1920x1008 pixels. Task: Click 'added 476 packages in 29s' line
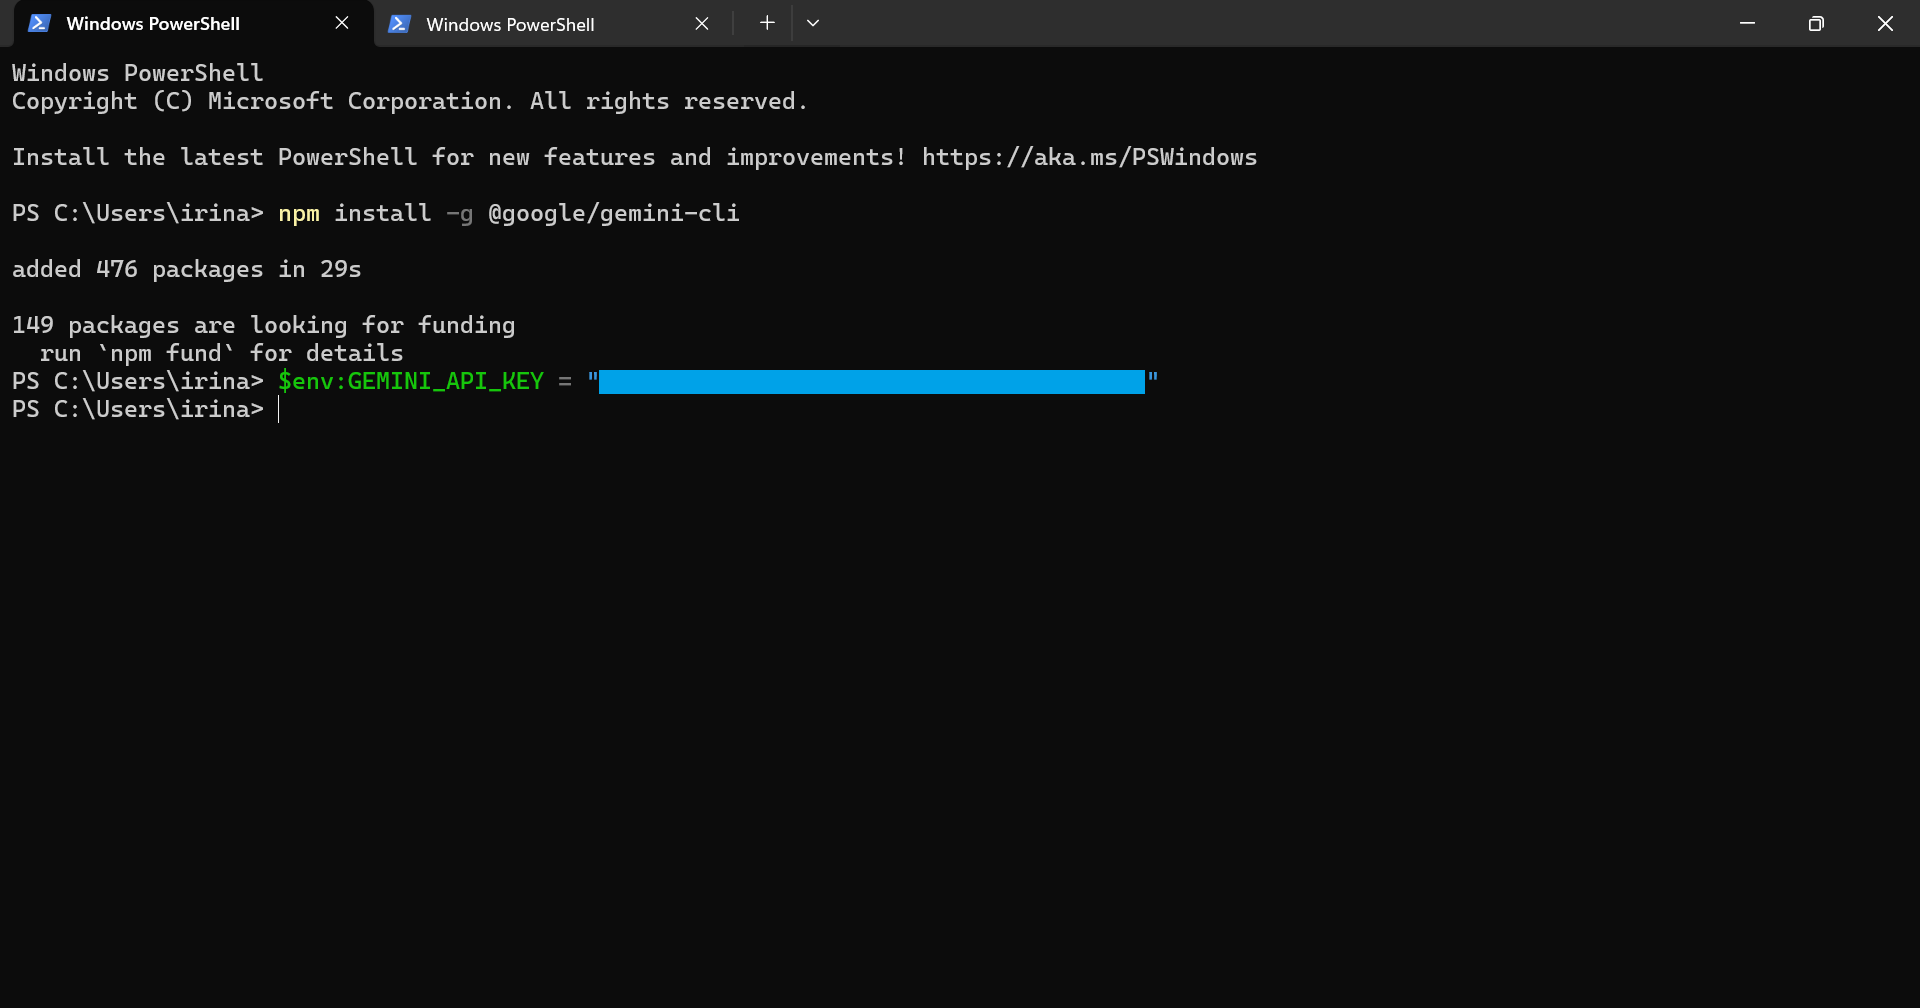tap(187, 269)
